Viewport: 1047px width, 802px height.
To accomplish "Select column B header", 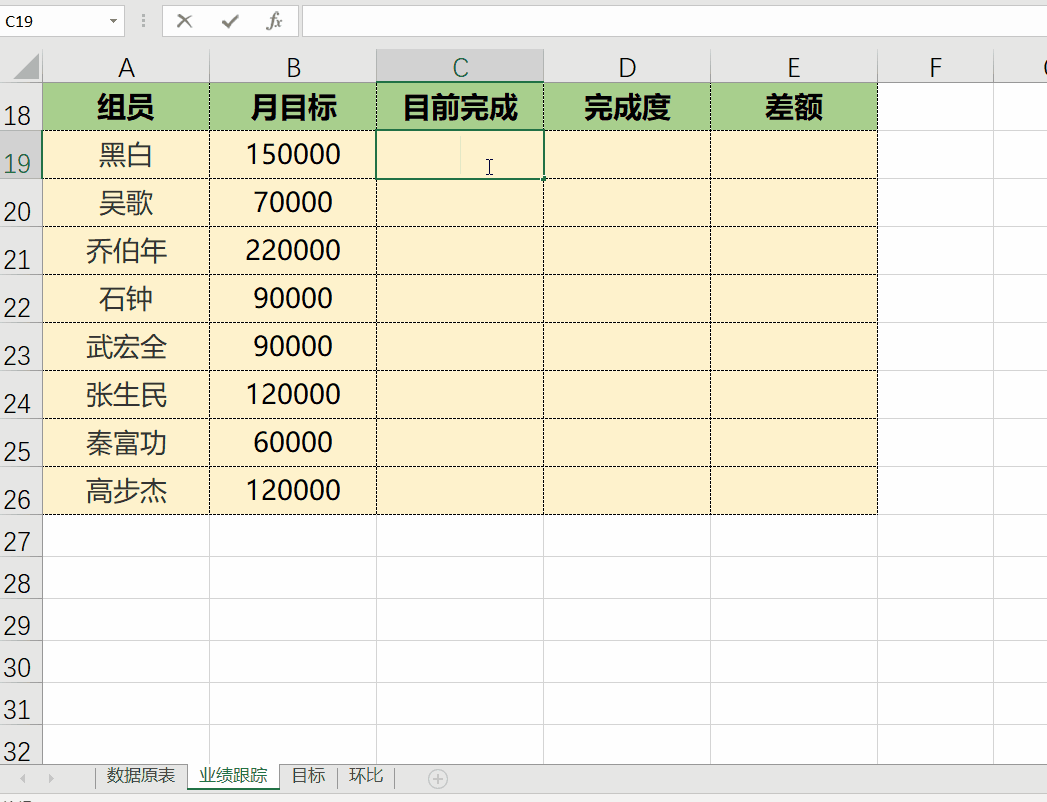I will coord(293,67).
